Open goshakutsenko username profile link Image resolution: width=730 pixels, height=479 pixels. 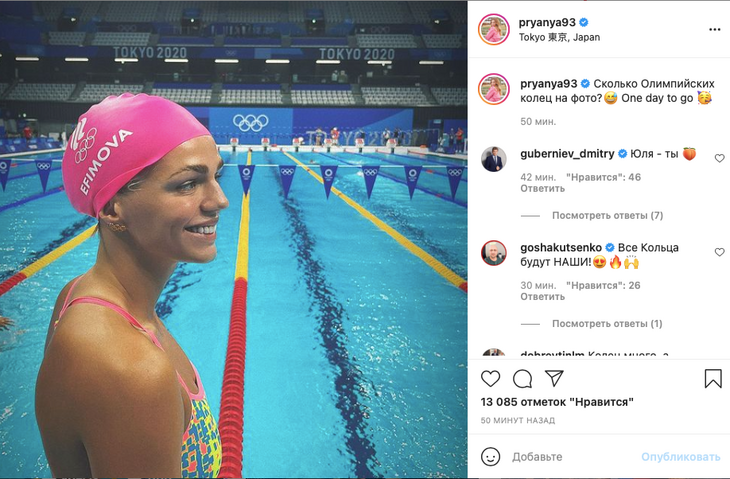(561, 248)
